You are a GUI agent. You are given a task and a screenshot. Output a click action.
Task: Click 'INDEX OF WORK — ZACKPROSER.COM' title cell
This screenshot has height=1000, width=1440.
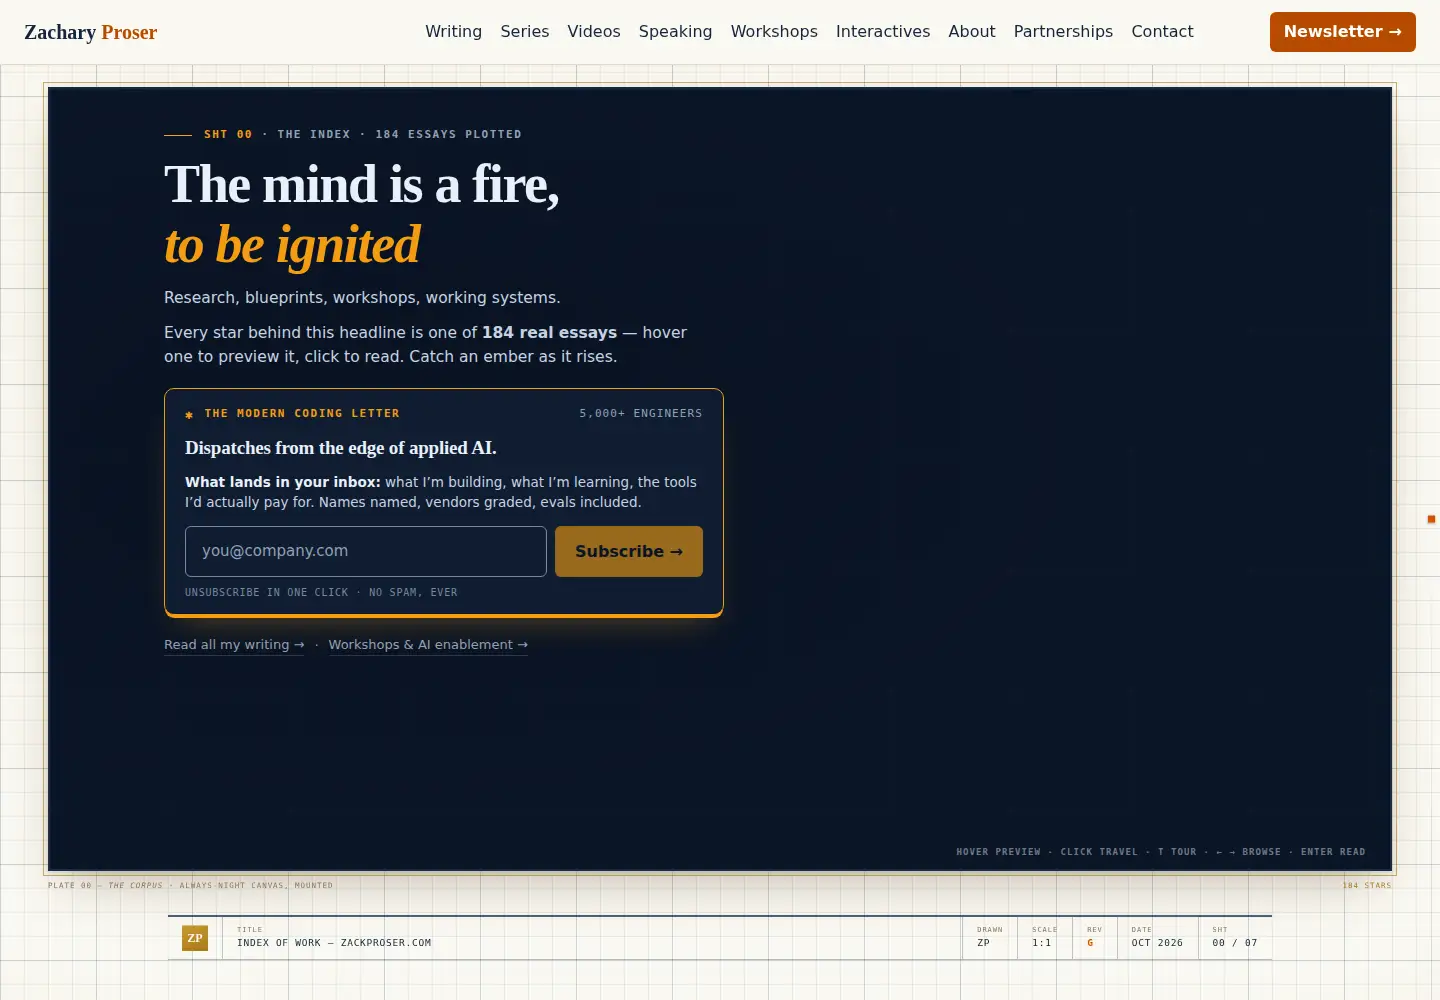[334, 943]
